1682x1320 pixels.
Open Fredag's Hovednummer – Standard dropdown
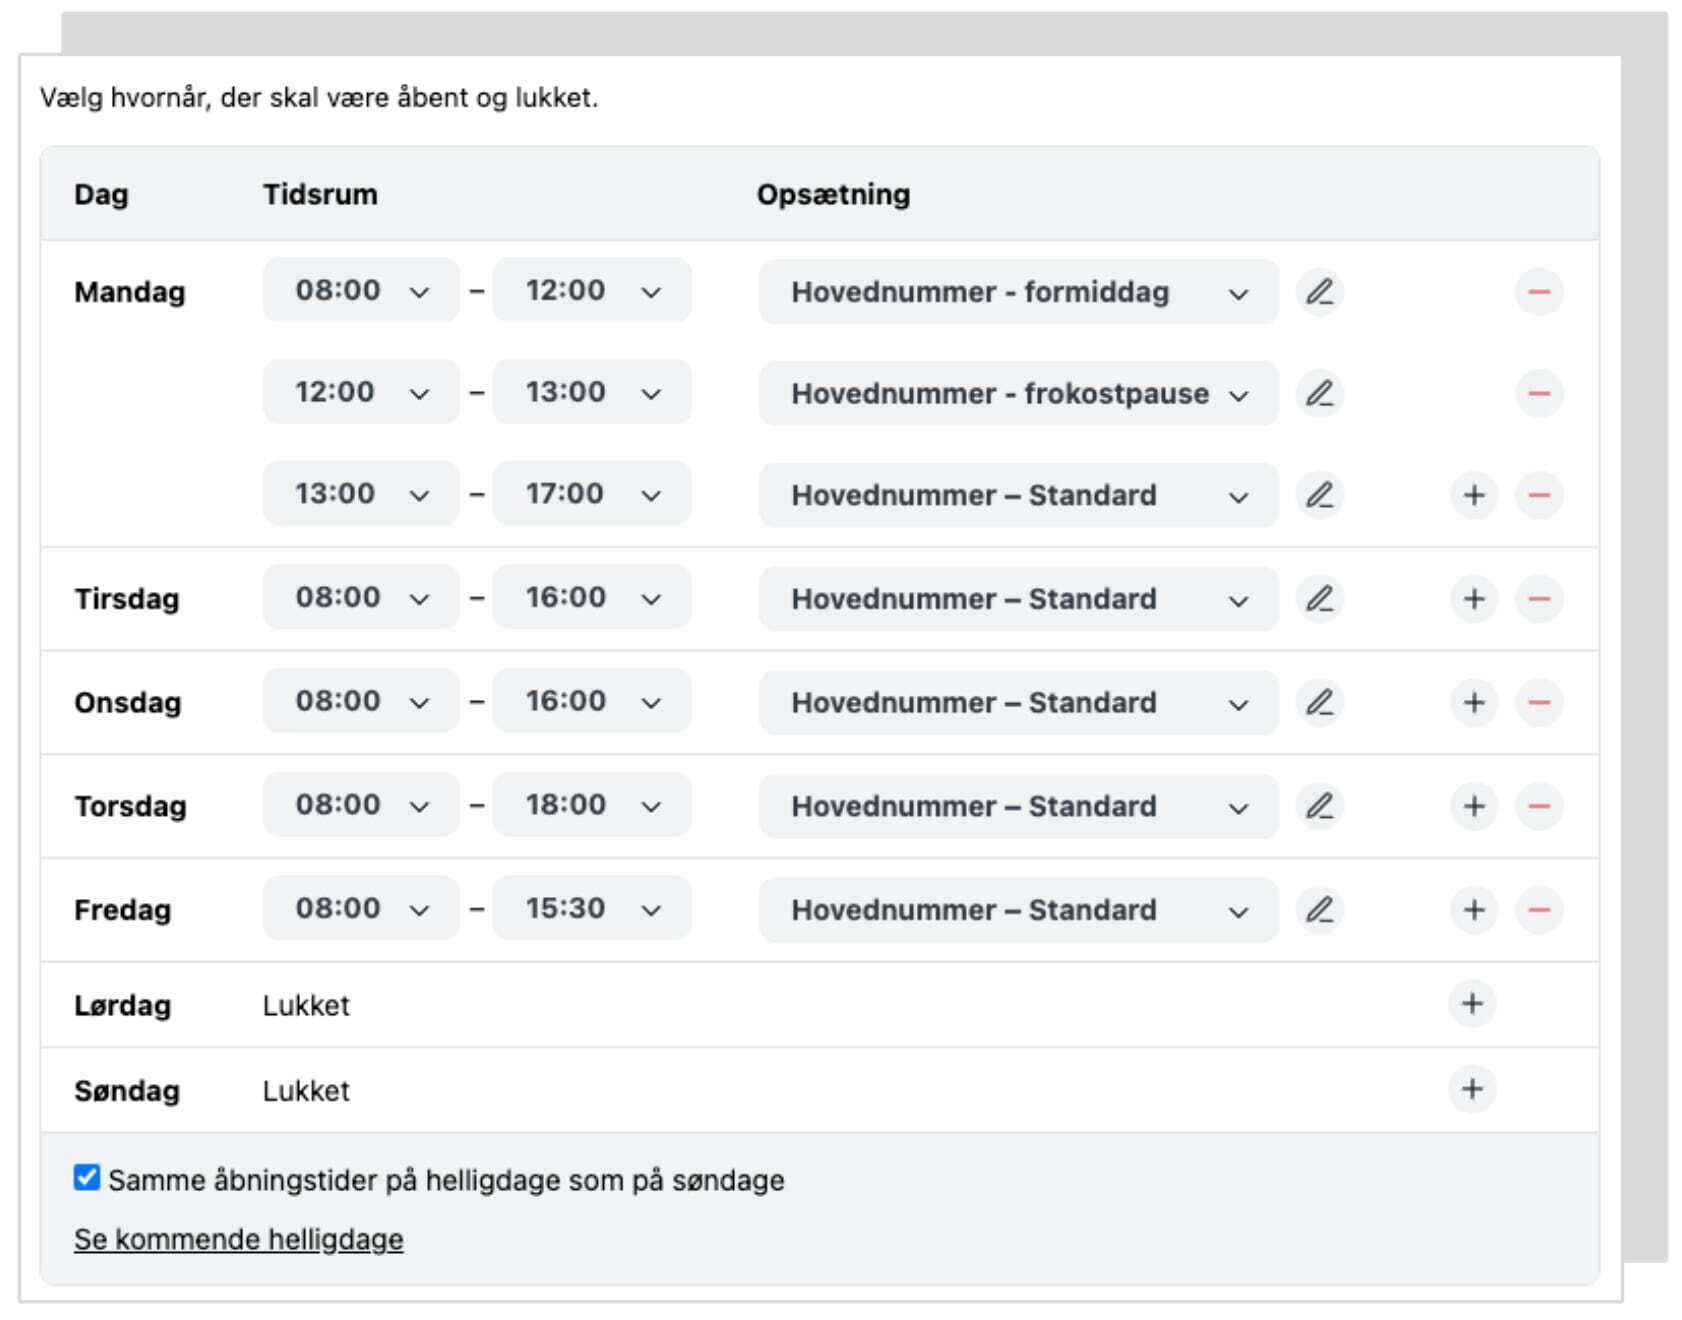point(1018,910)
